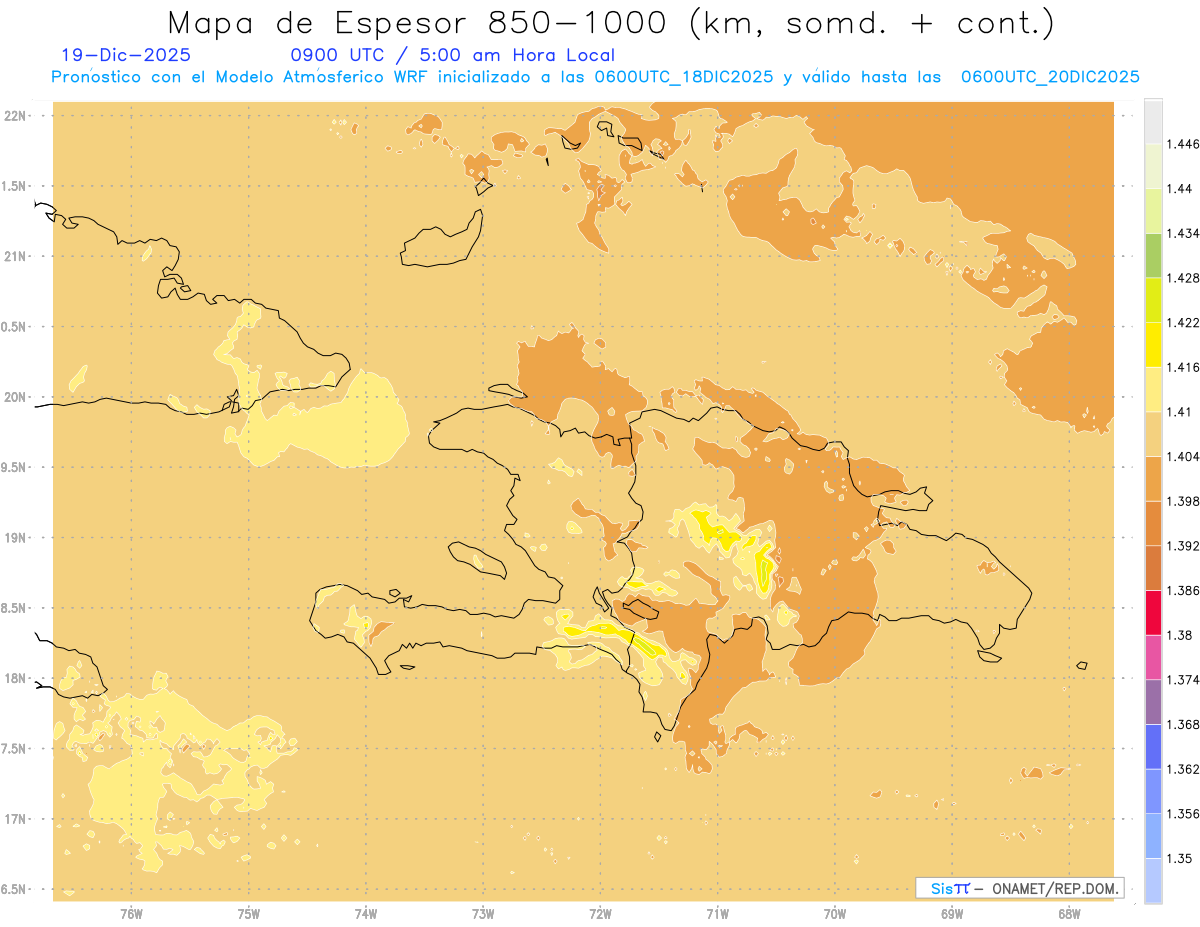Click the 73W longitude label
1200x927 pixels.
(483, 914)
